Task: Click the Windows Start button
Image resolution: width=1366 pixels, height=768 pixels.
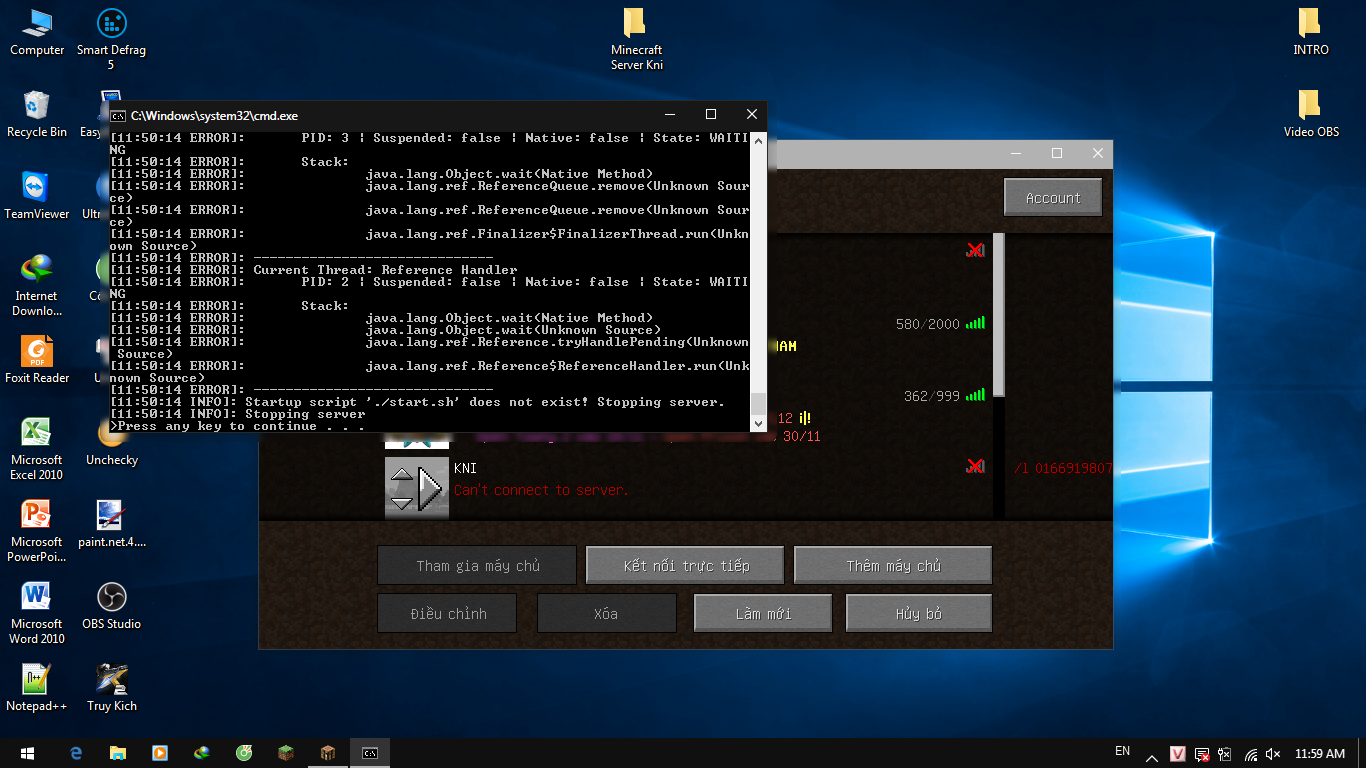Action: [27, 753]
